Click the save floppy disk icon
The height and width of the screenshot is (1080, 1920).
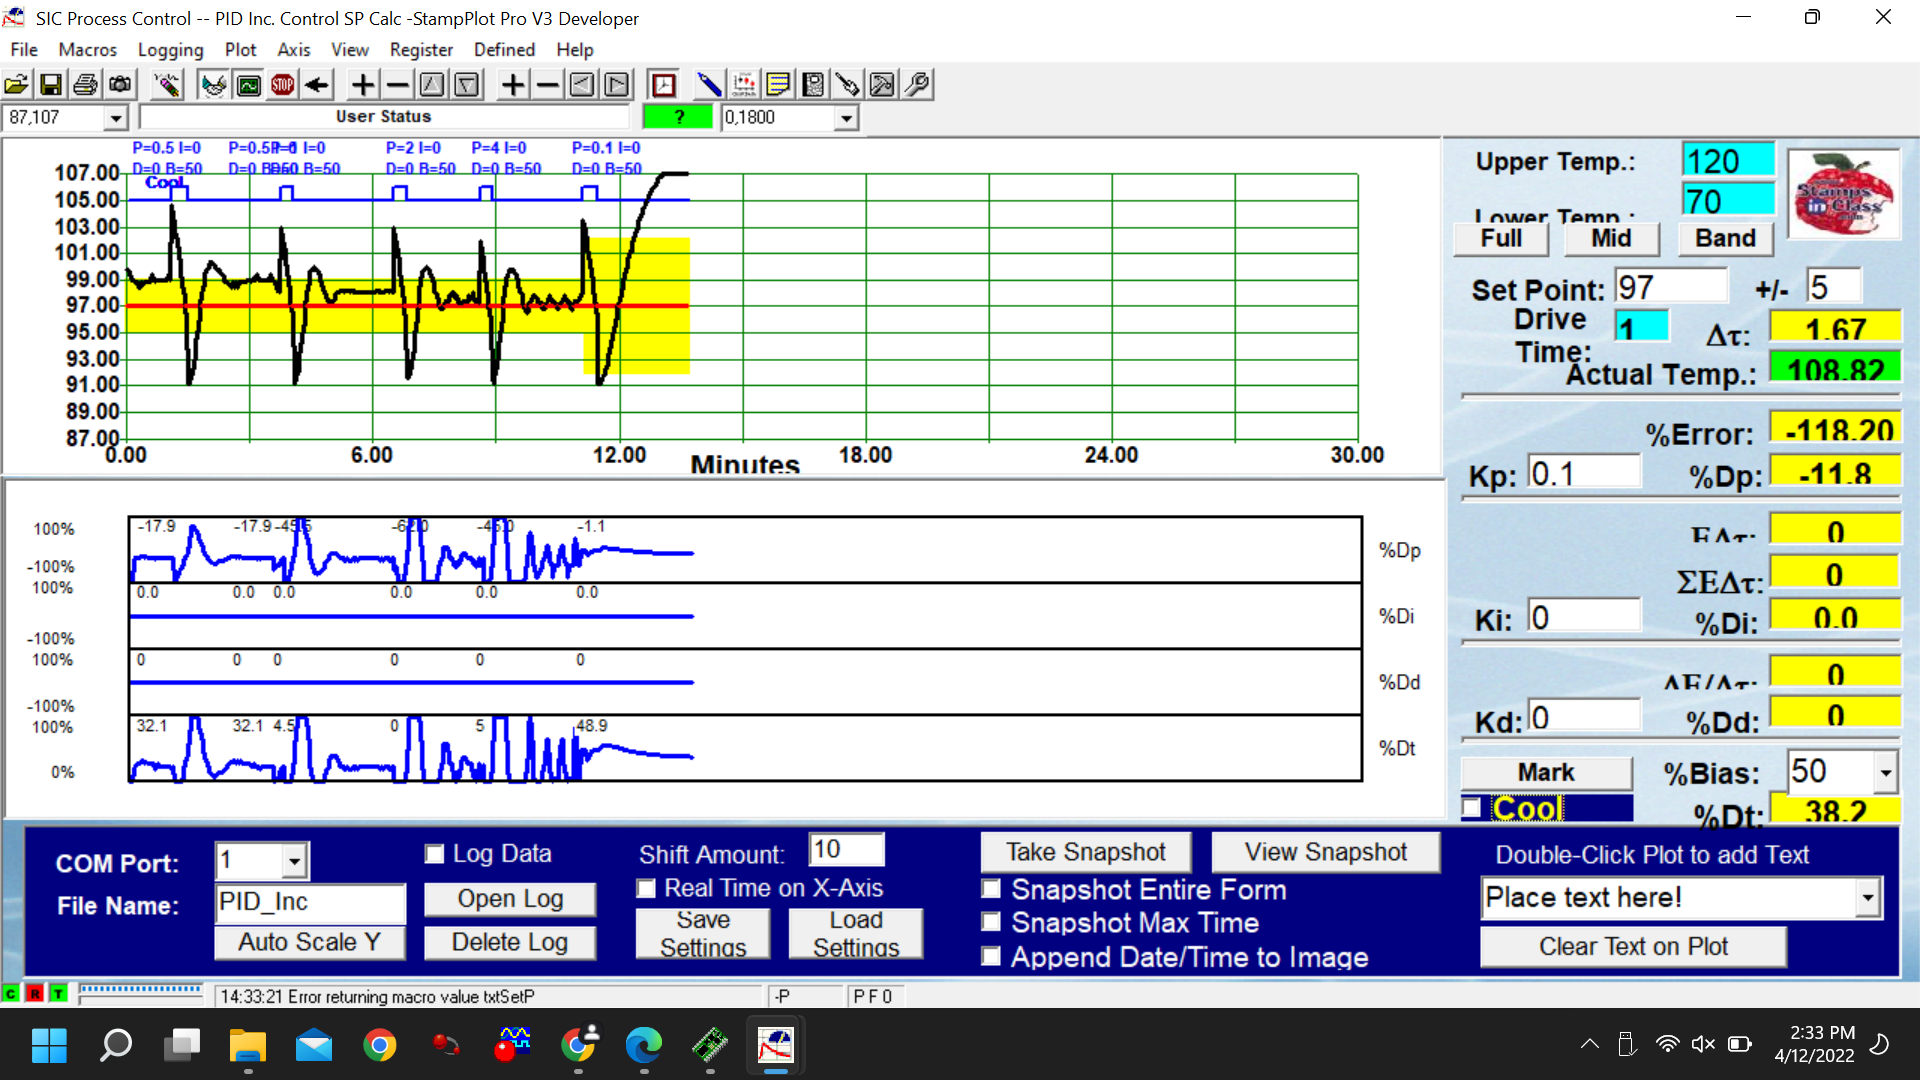coord(50,85)
